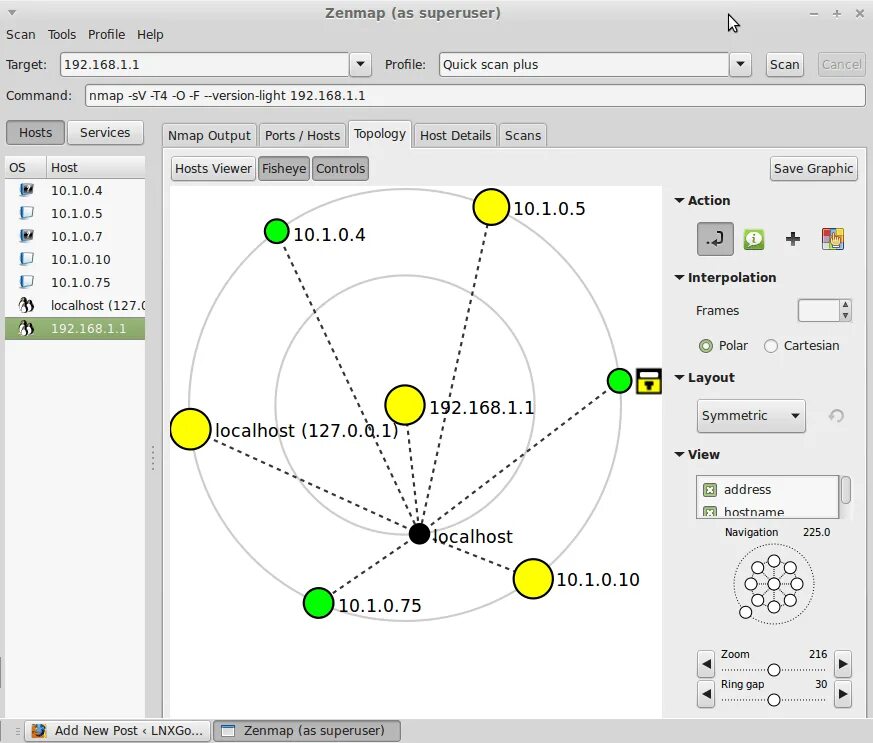873x743 pixels.
Task: Decrease the Frames value with the down arrow
Action: (x=845, y=316)
